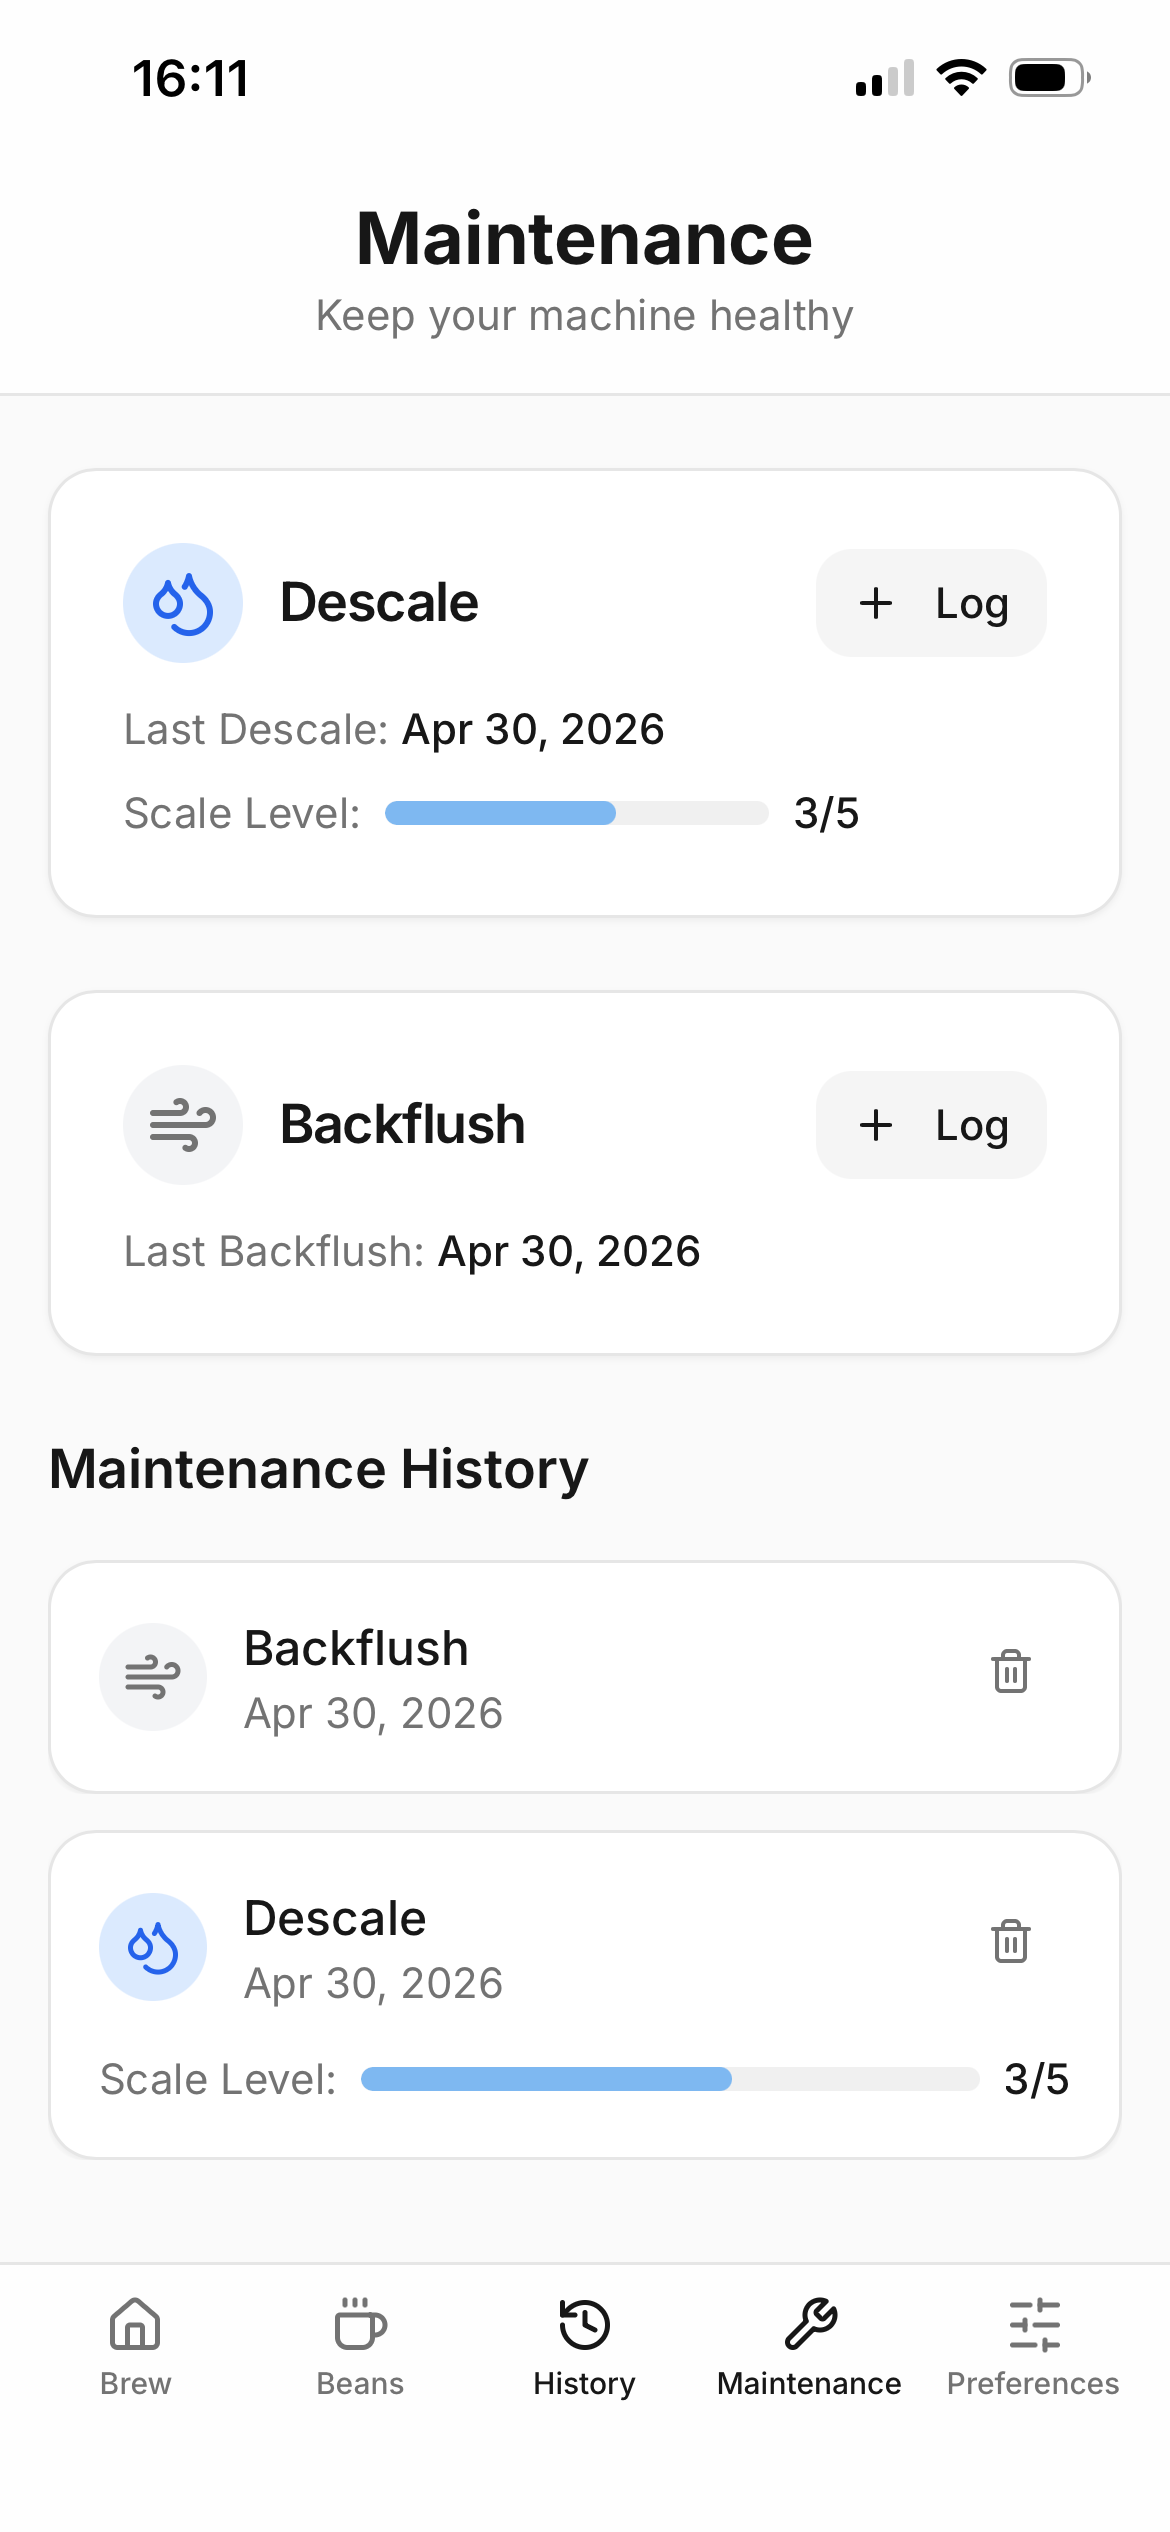The image size is (1170, 2532).
Task: Tap the Last Backflush date text
Action: point(569,1251)
